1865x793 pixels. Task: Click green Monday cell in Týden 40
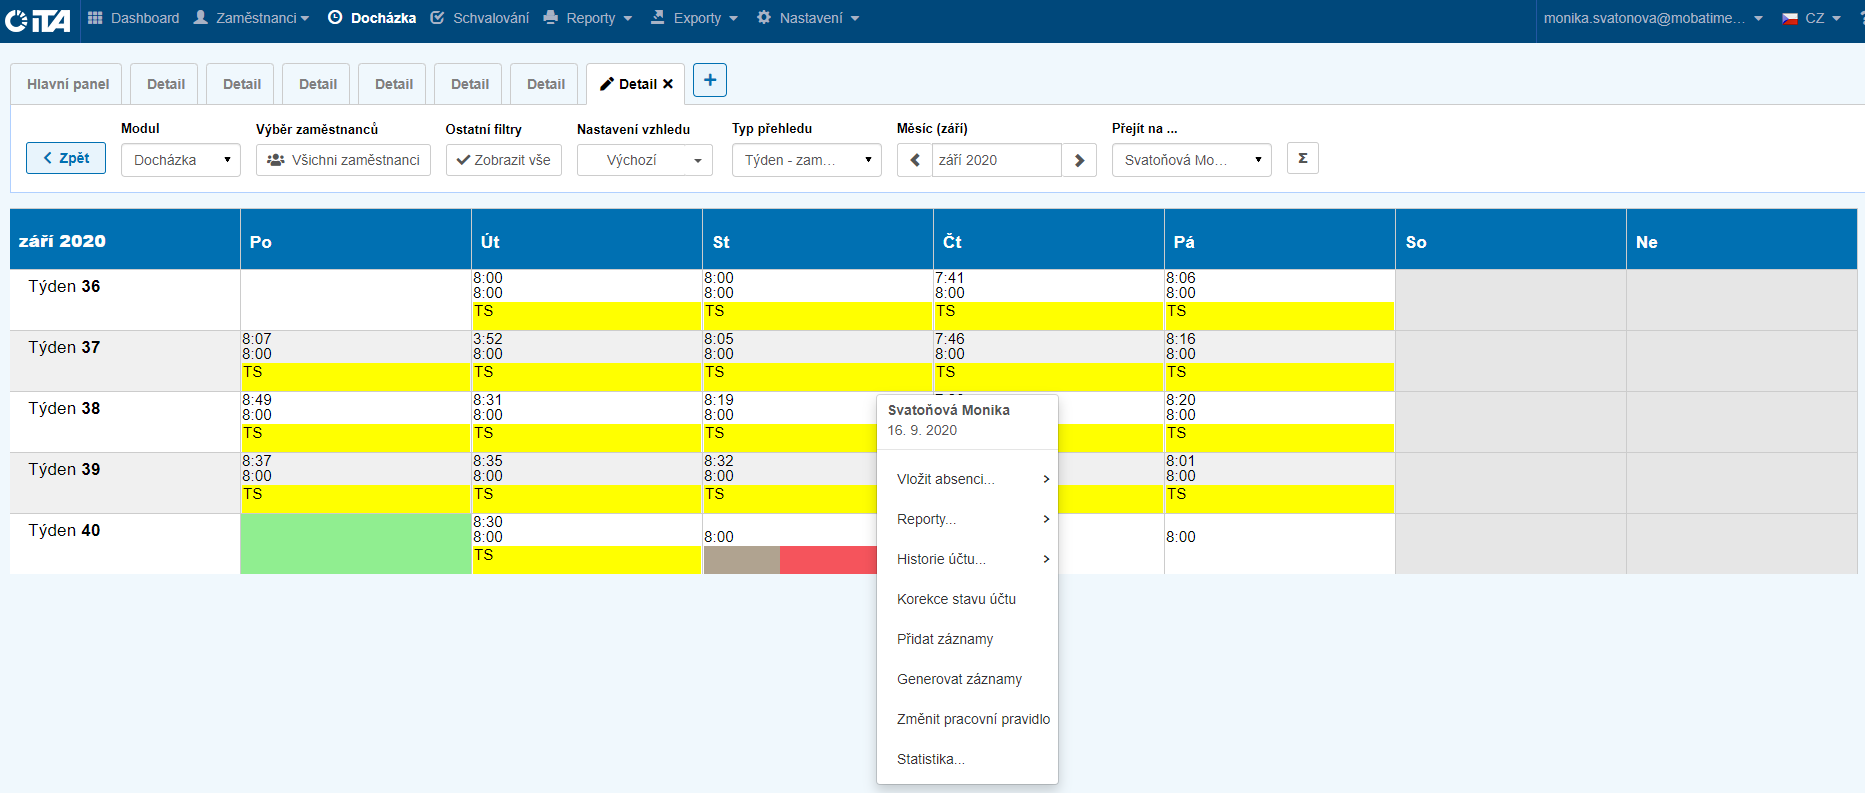point(355,543)
